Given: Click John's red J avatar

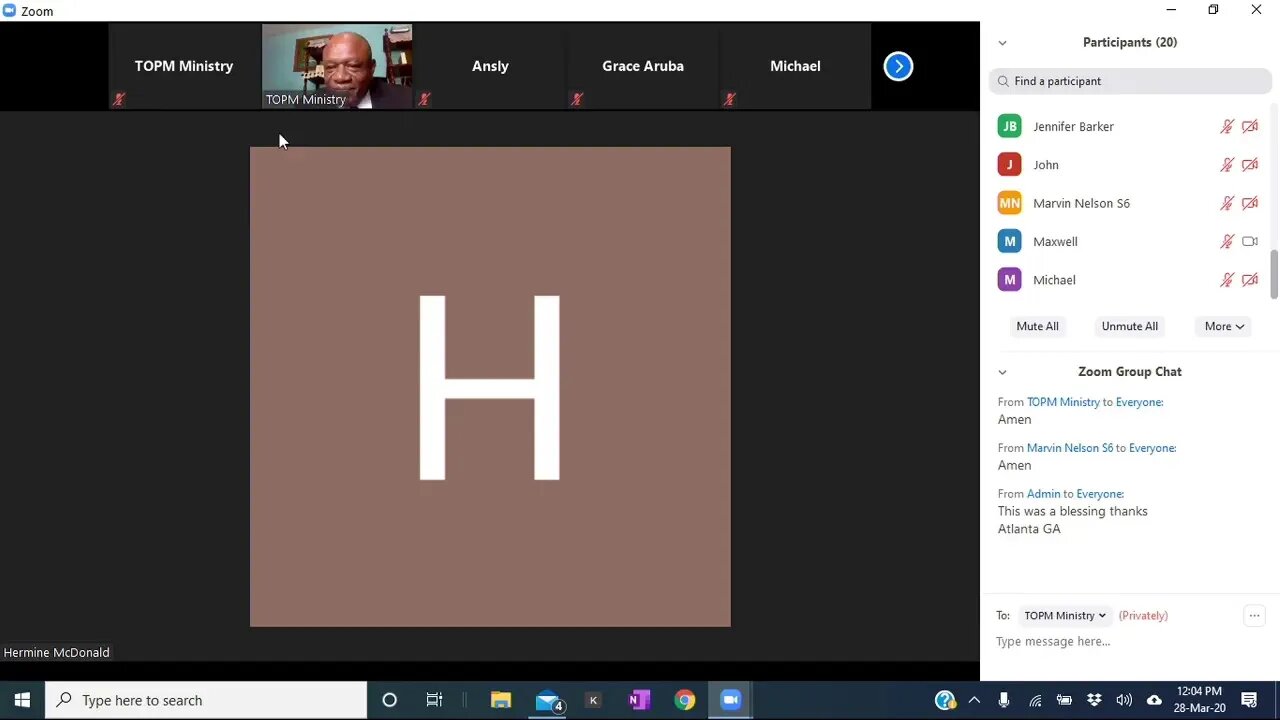Looking at the screenshot, I should point(1010,165).
